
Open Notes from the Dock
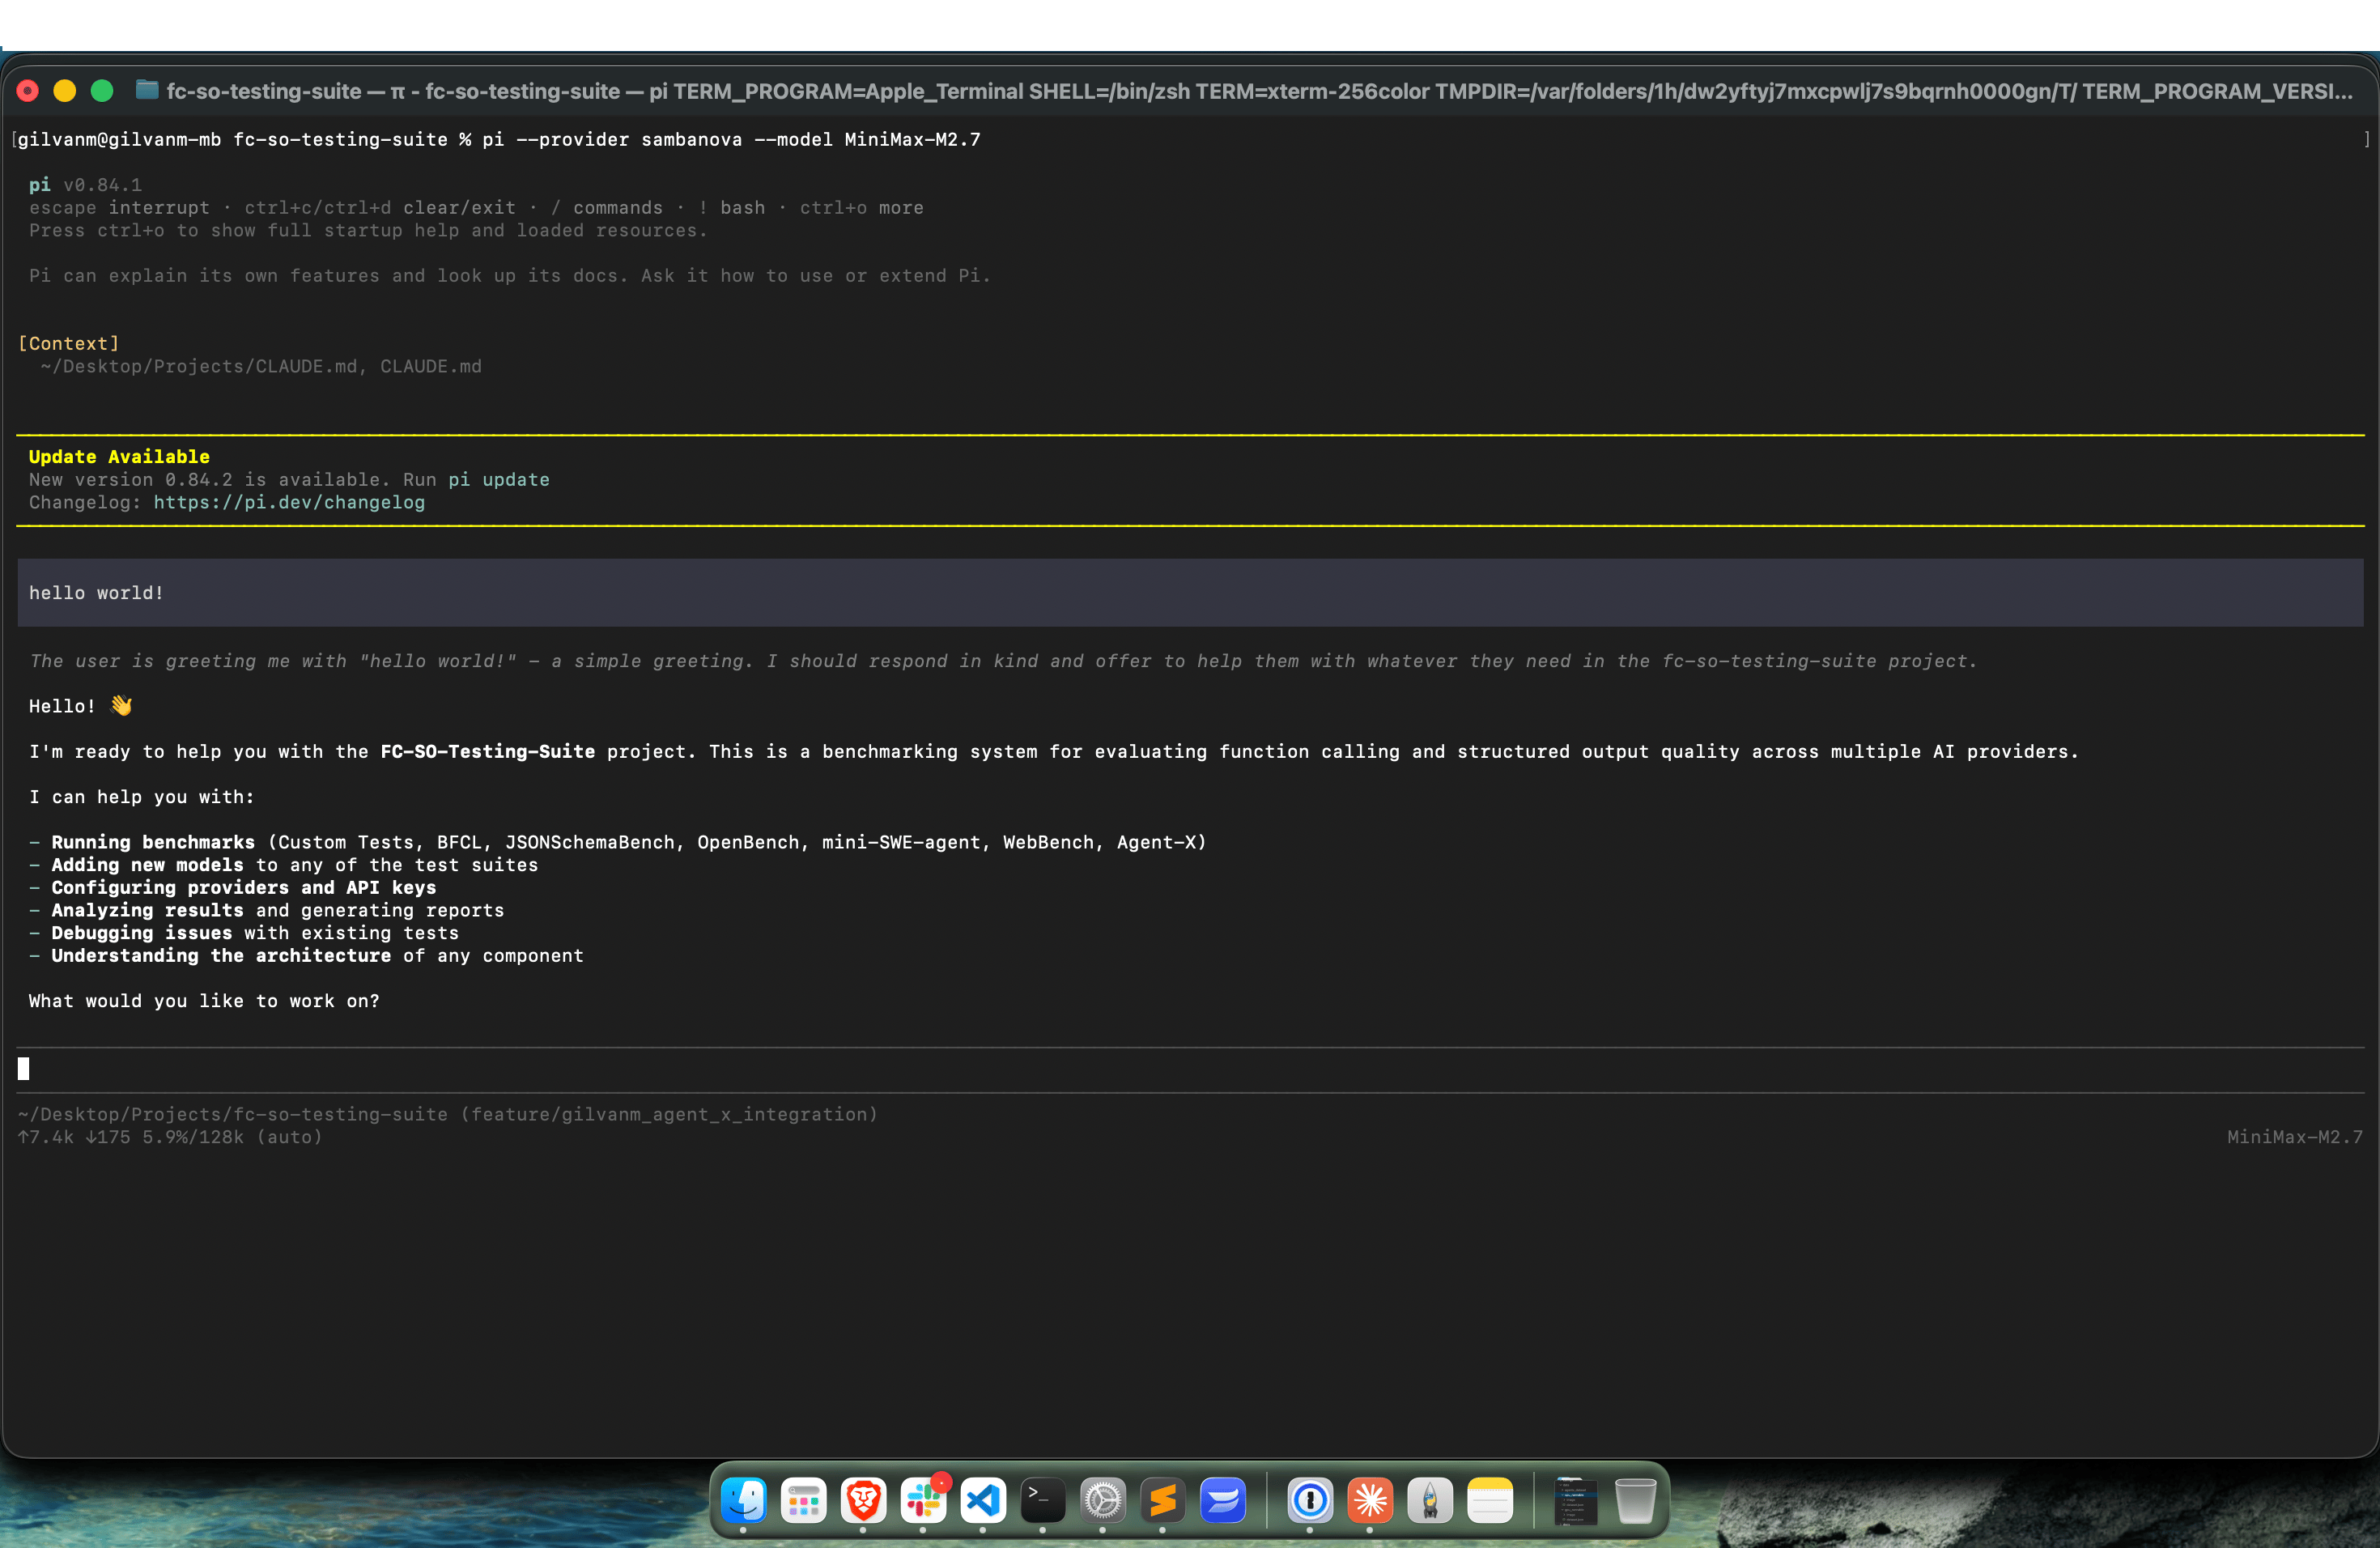pos(1490,1500)
